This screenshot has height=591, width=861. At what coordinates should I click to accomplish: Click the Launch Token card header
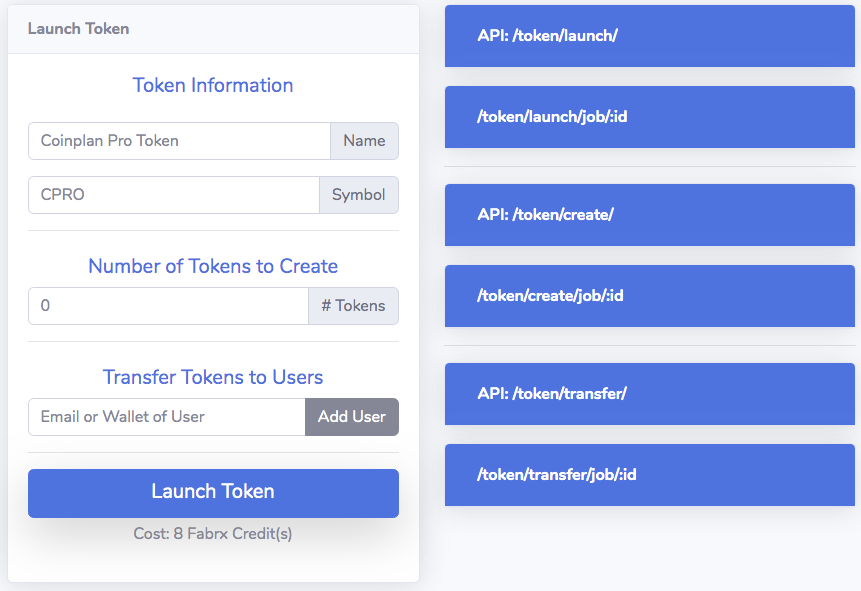[78, 29]
